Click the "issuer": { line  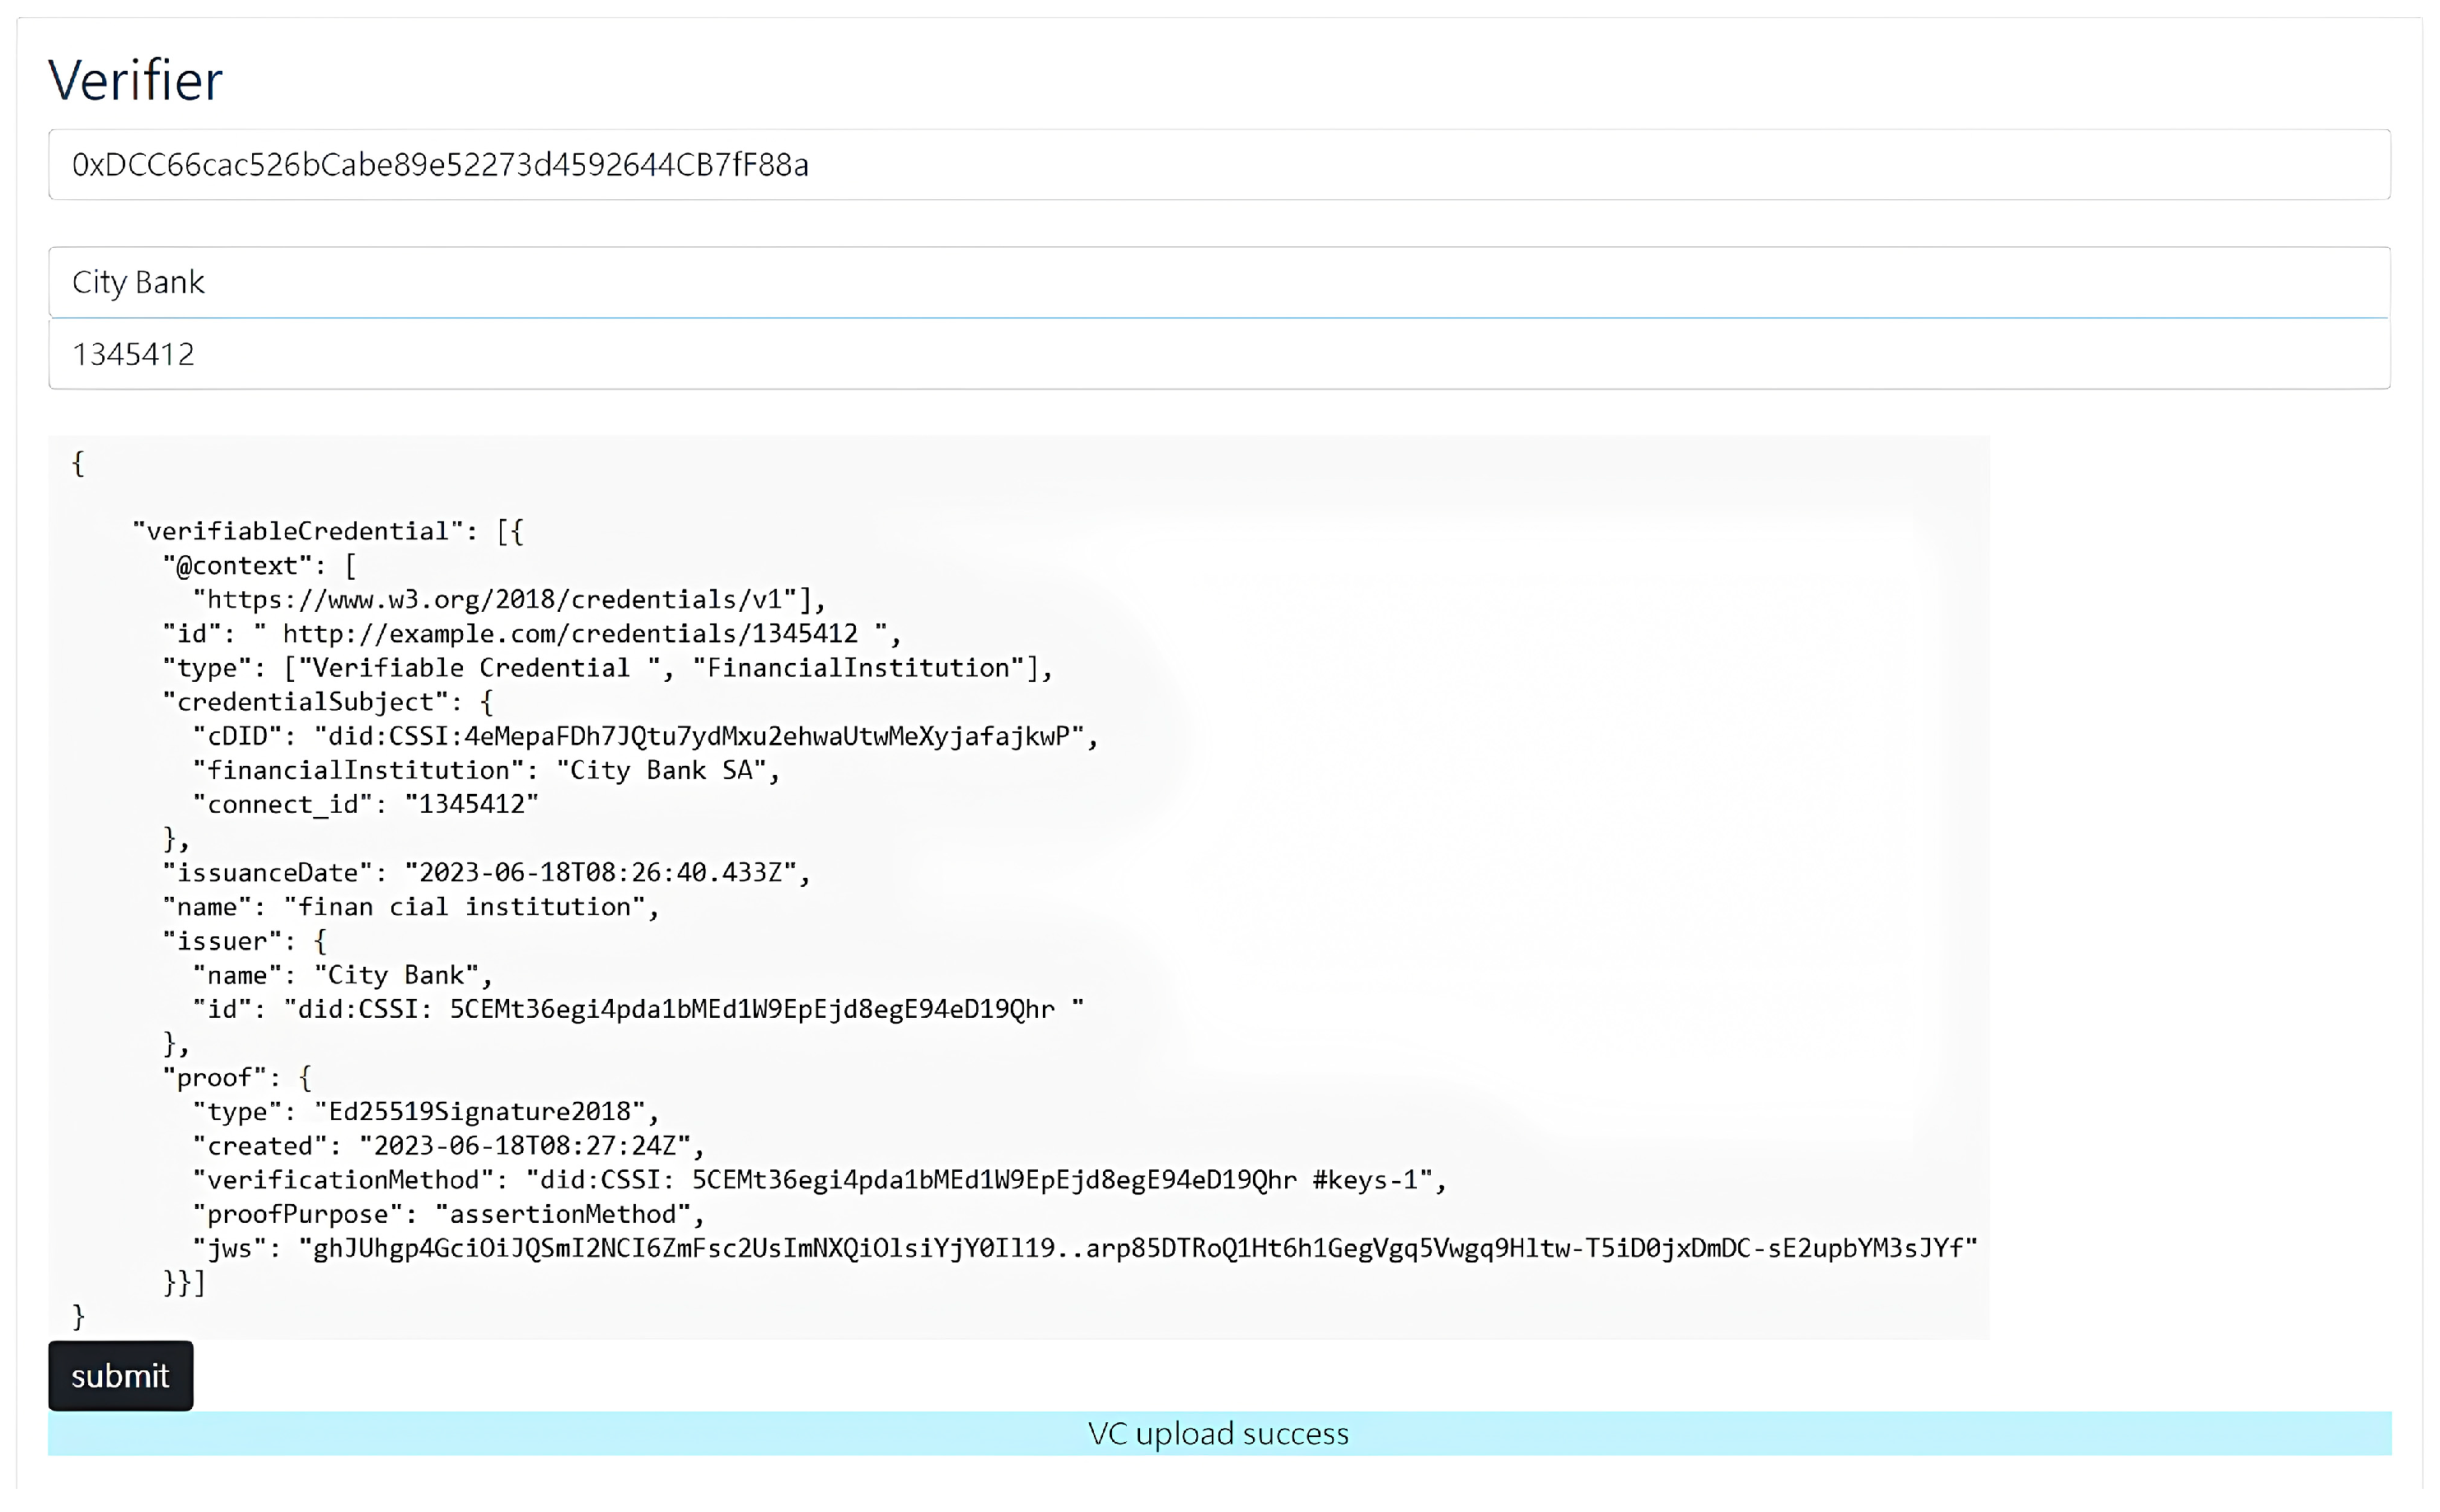pyautogui.click(x=245, y=941)
